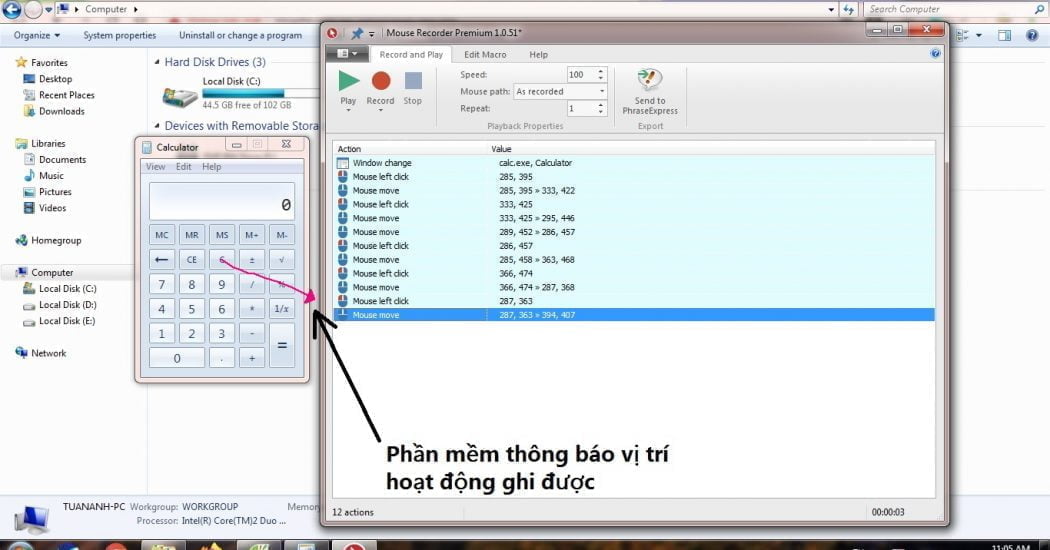
Task: Click the green Play button in Mouse Recorder
Action: 348,81
